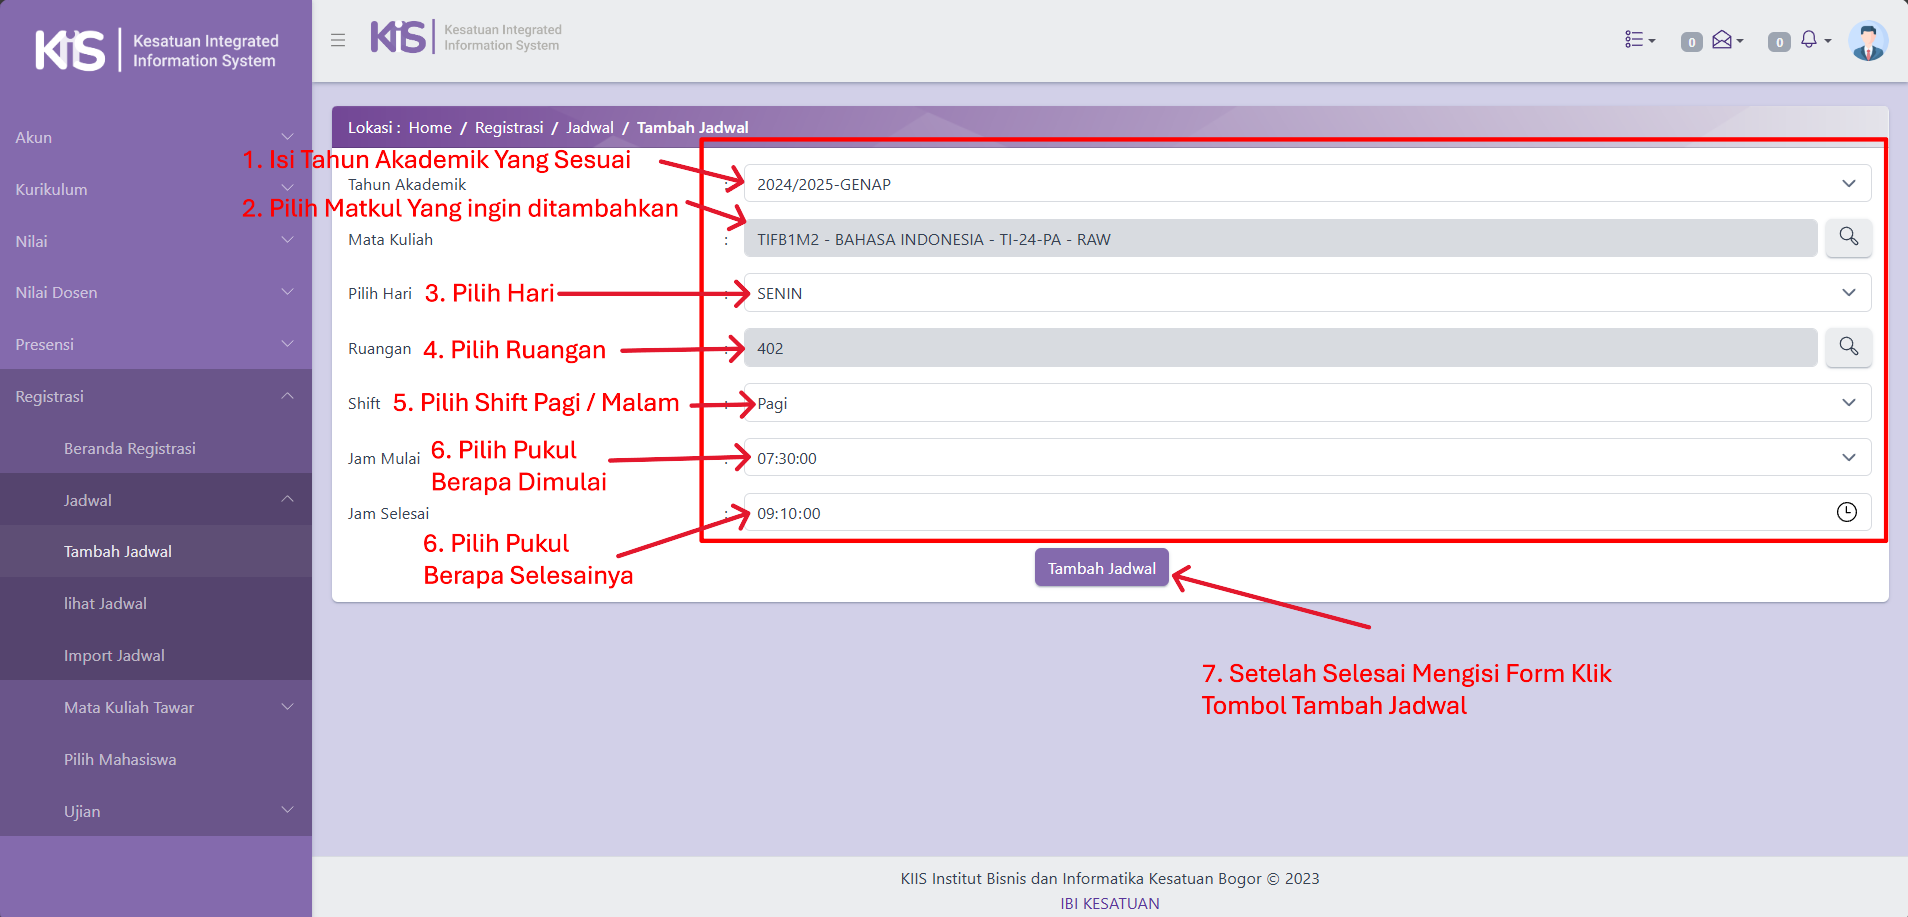
Task: Click the hamburger menu icon in header
Action: (338, 40)
